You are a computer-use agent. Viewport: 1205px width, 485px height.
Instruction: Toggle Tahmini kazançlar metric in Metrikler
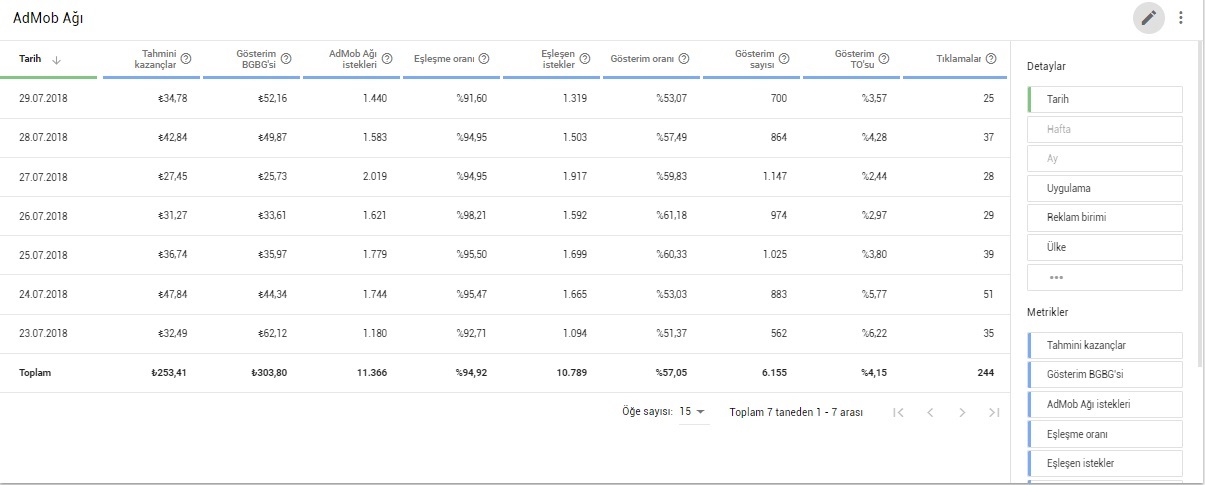point(1105,345)
